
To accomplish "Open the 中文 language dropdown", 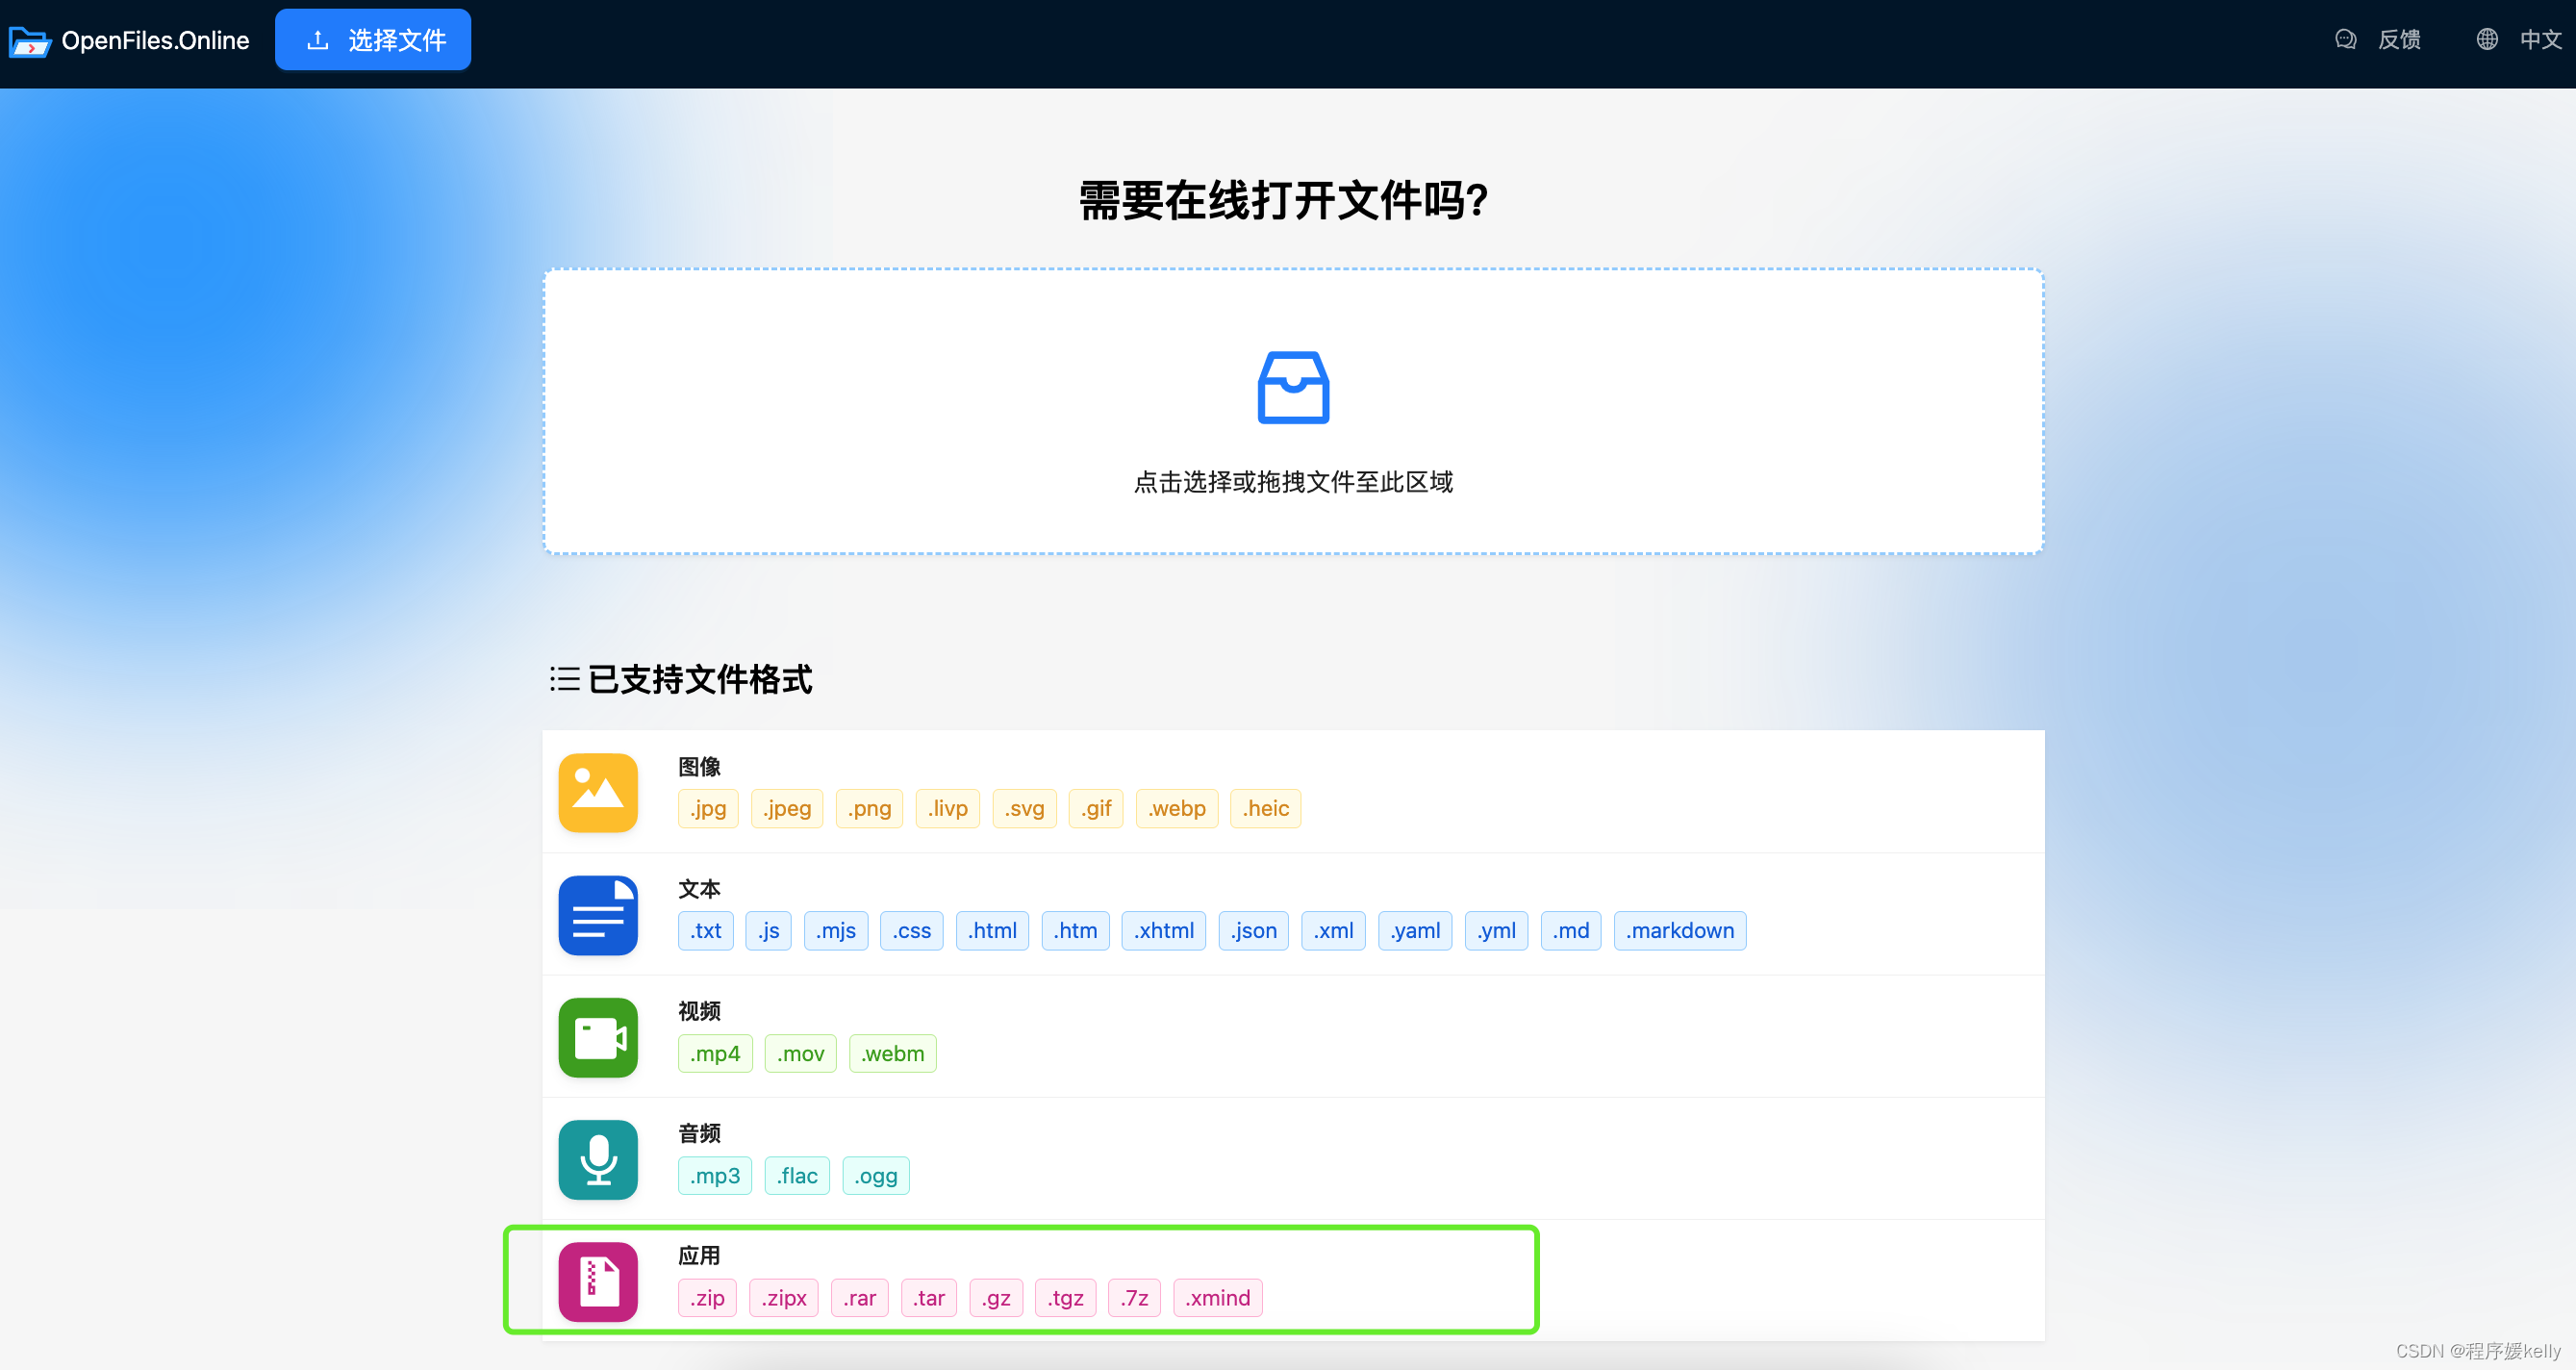I will coord(2540,40).
